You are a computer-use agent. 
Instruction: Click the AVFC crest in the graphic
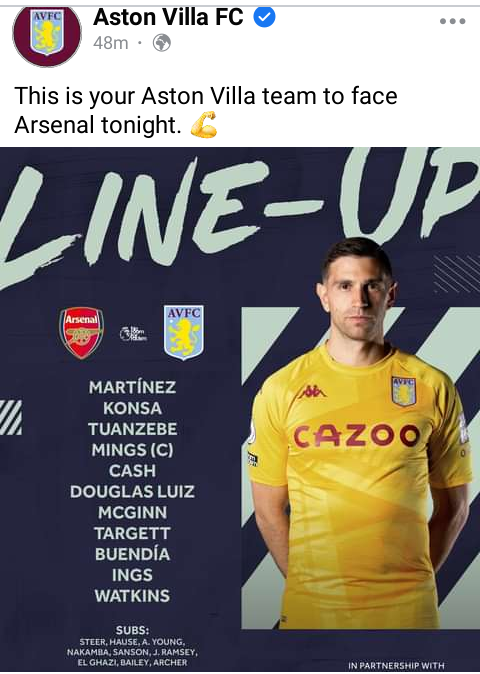coord(184,332)
